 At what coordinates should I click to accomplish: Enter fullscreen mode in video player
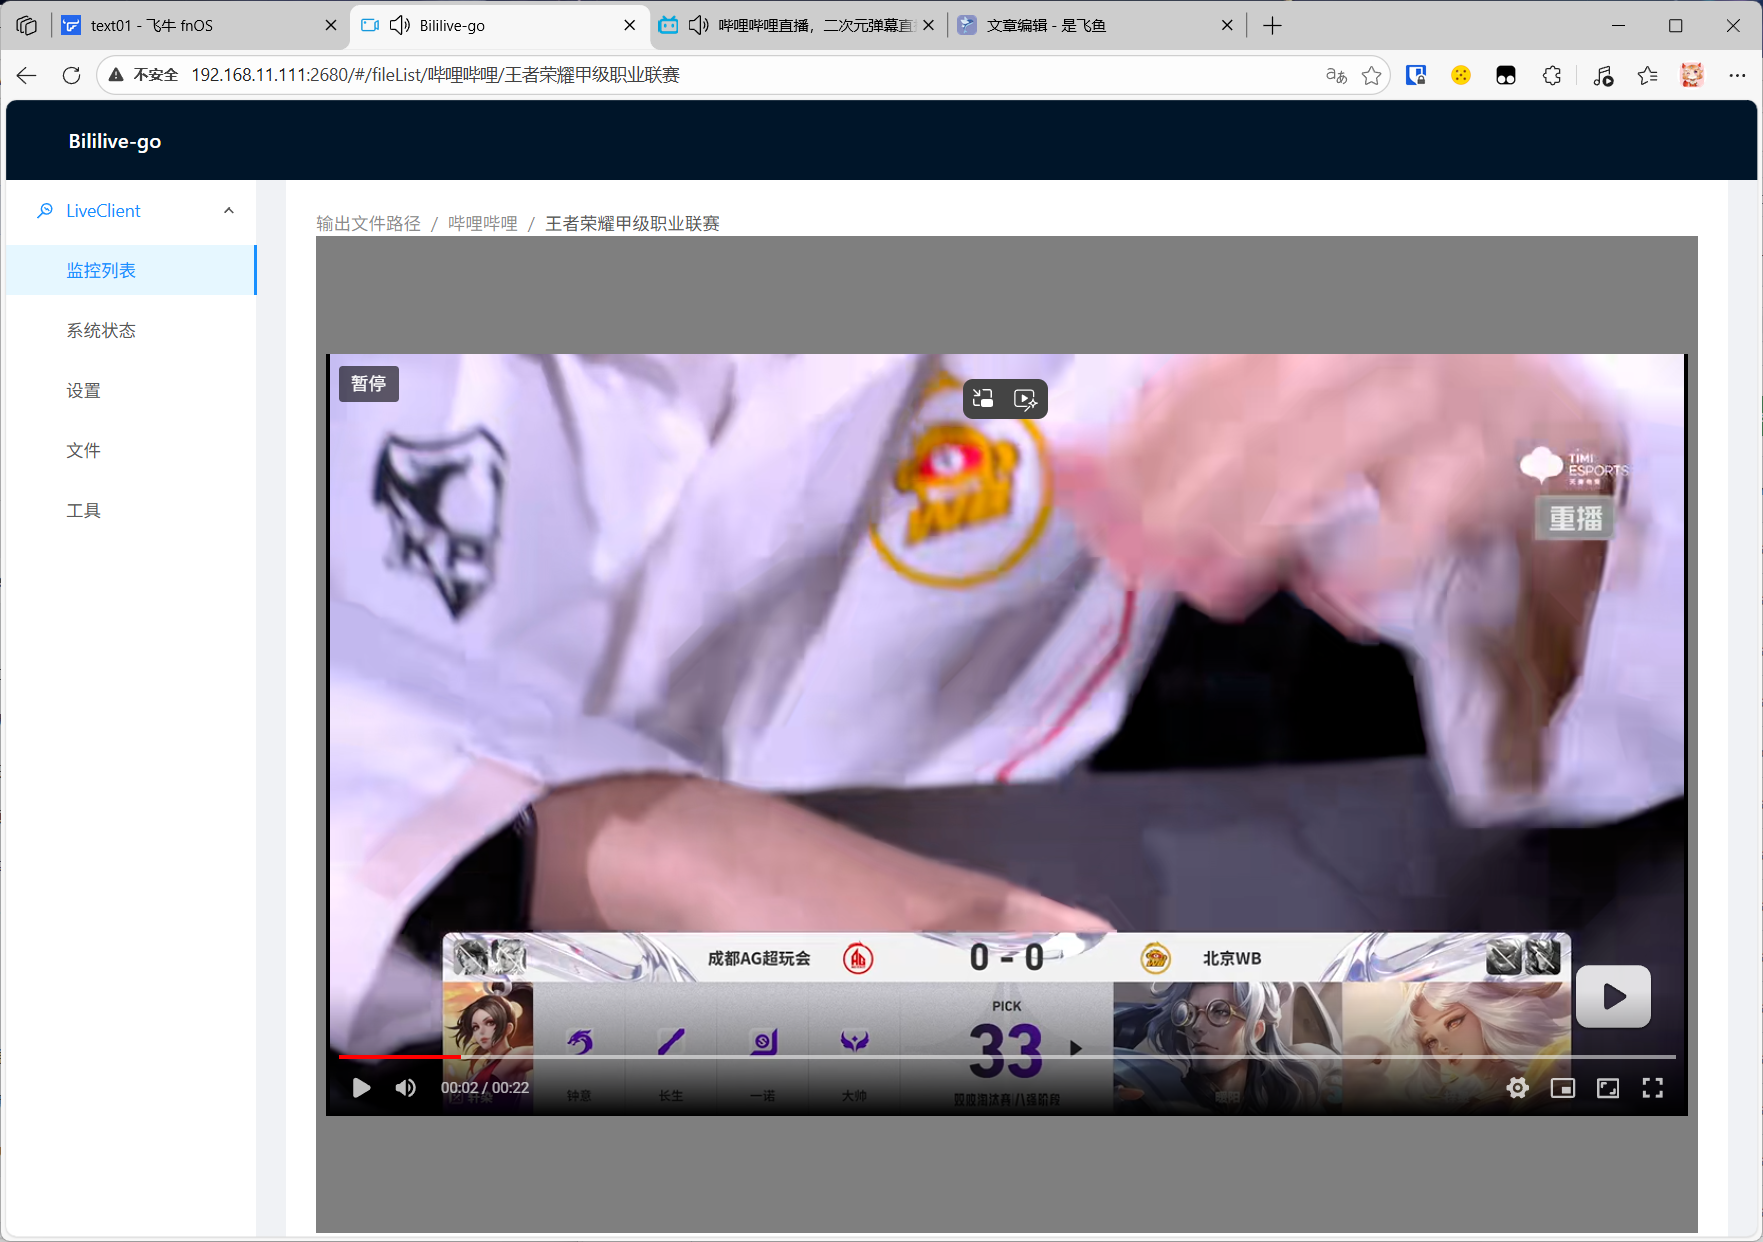(1652, 1088)
